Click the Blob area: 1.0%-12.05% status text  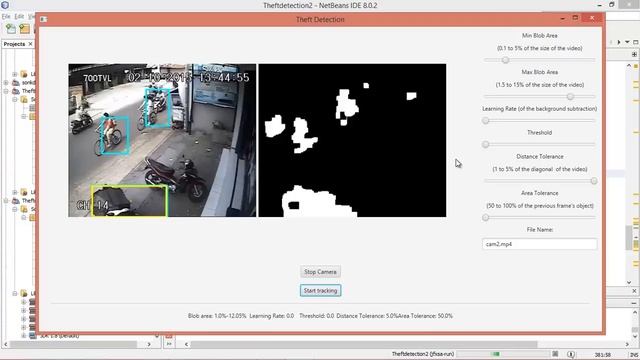click(x=217, y=316)
